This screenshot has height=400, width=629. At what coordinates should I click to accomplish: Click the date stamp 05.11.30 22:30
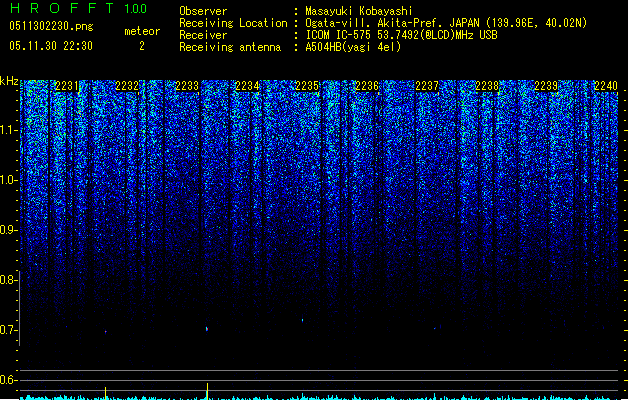(x=51, y=46)
